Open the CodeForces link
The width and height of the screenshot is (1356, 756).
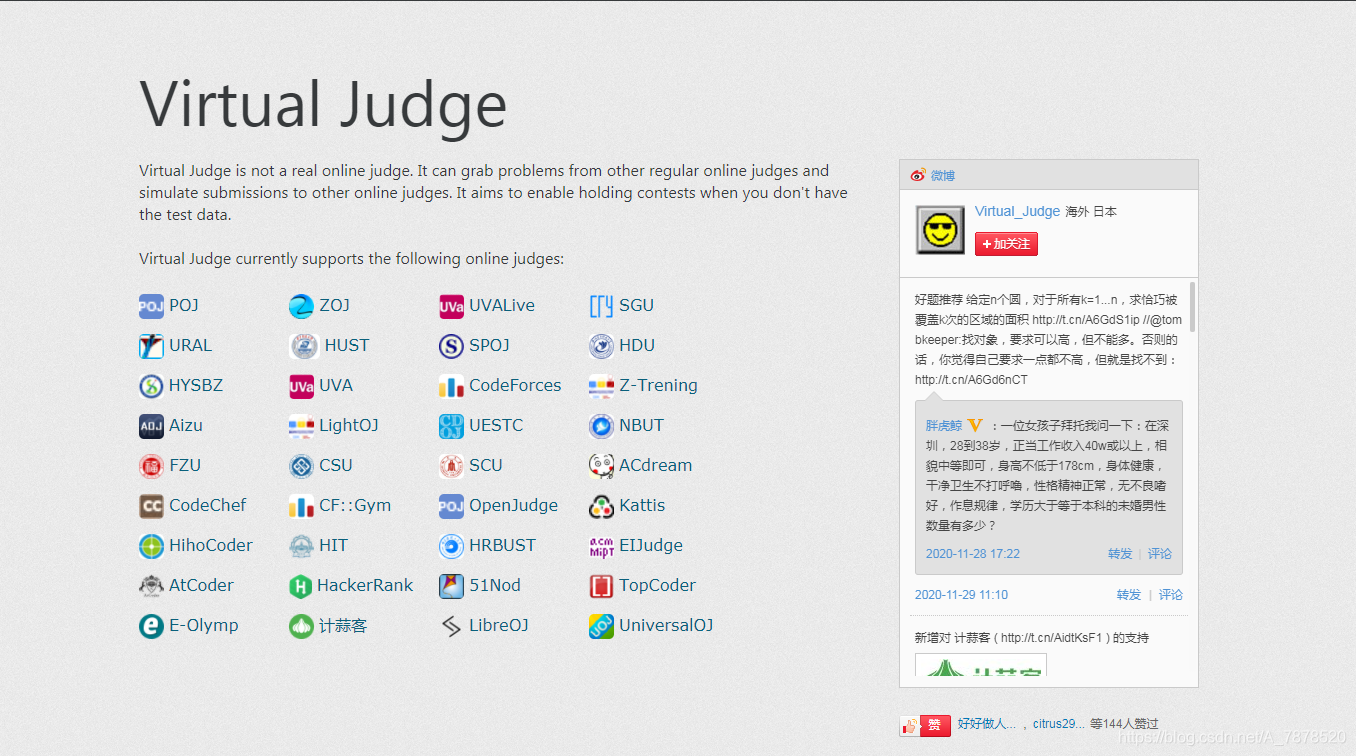(x=515, y=385)
